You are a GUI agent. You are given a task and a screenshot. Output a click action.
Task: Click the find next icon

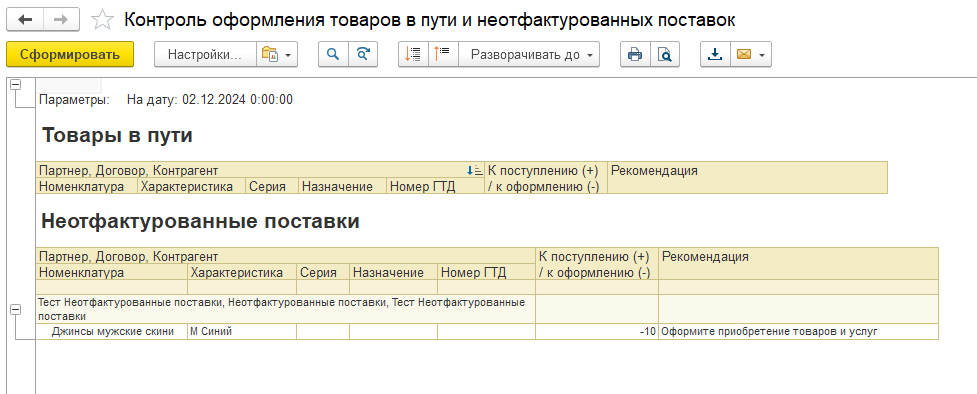363,54
